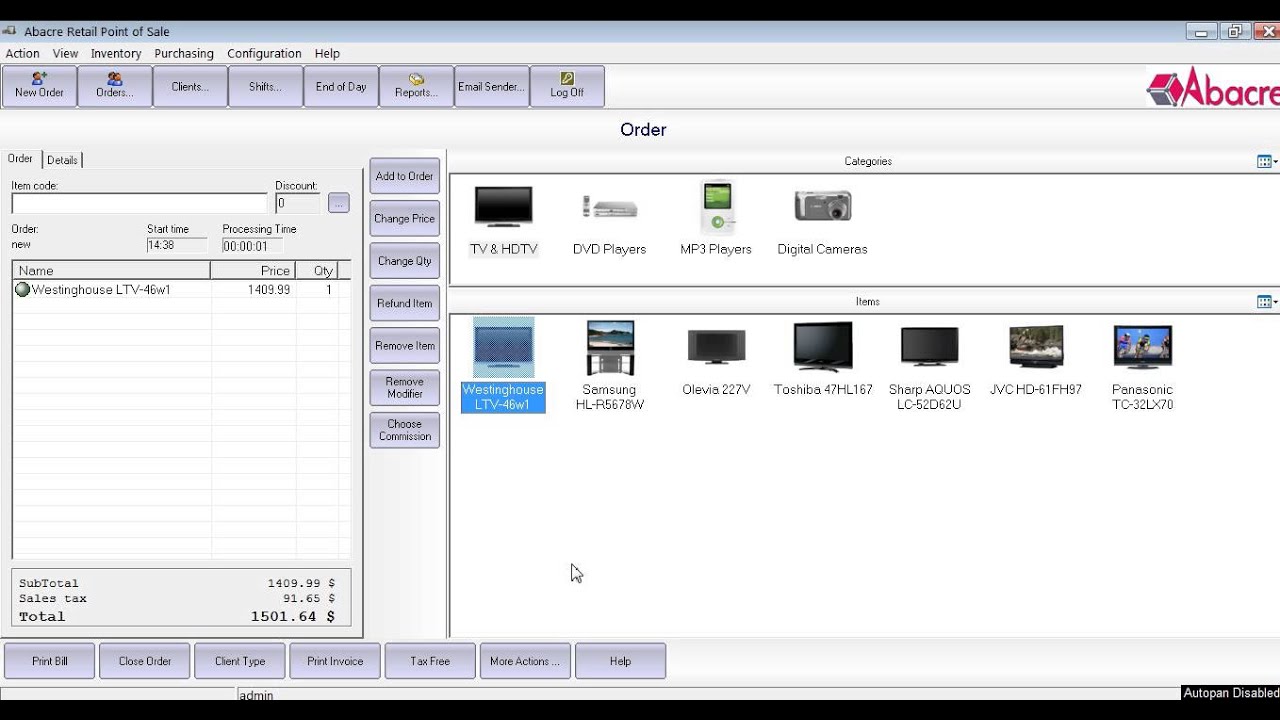The width and height of the screenshot is (1280, 720).
Task: Select the Sharp AQUOS LC-52D62U item
Action: pyautogui.click(x=930, y=365)
